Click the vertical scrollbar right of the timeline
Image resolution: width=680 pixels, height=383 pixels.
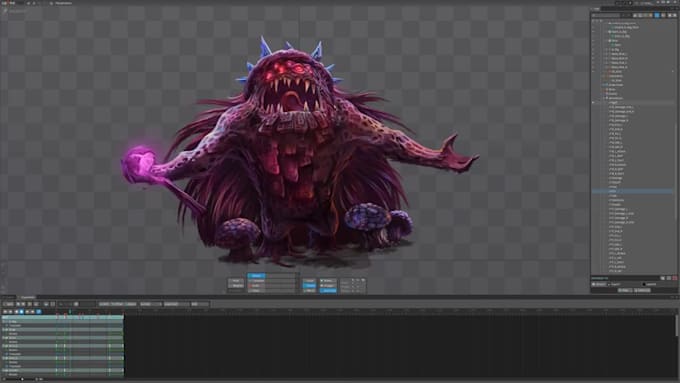click(x=677, y=325)
